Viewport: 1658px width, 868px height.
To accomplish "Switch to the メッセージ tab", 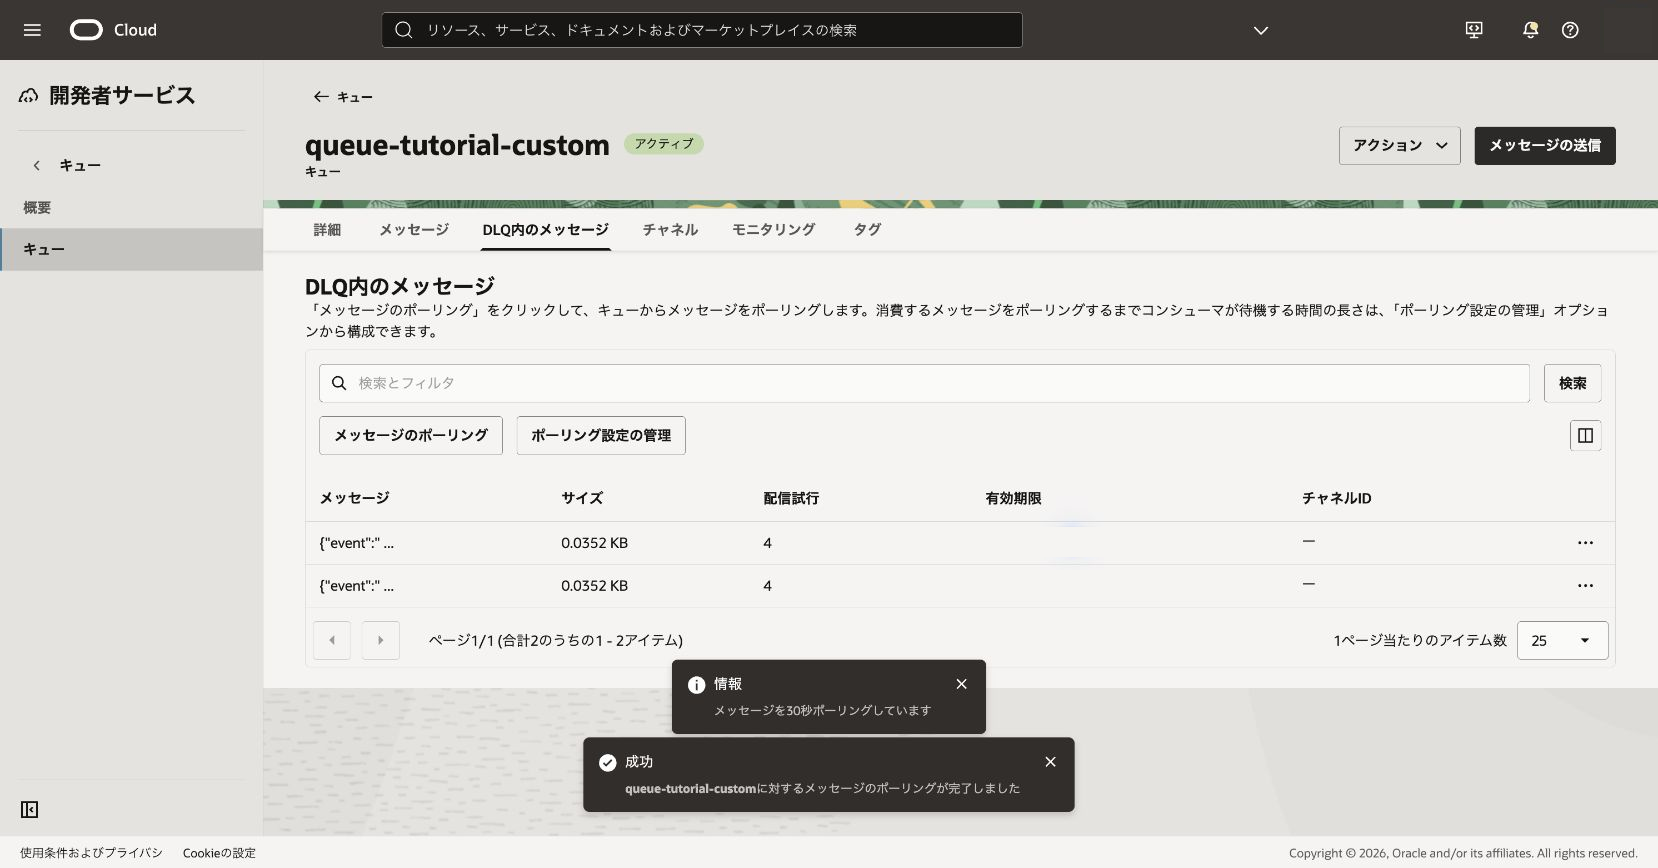I will pos(414,229).
